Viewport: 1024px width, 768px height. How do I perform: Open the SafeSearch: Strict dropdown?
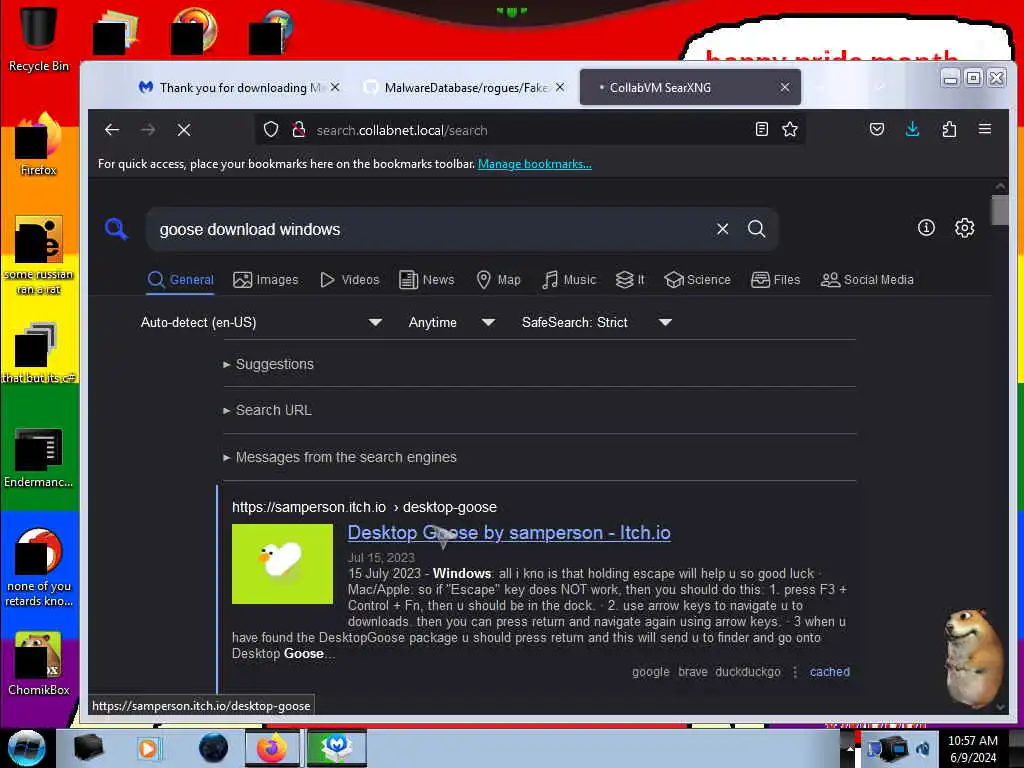(x=596, y=322)
